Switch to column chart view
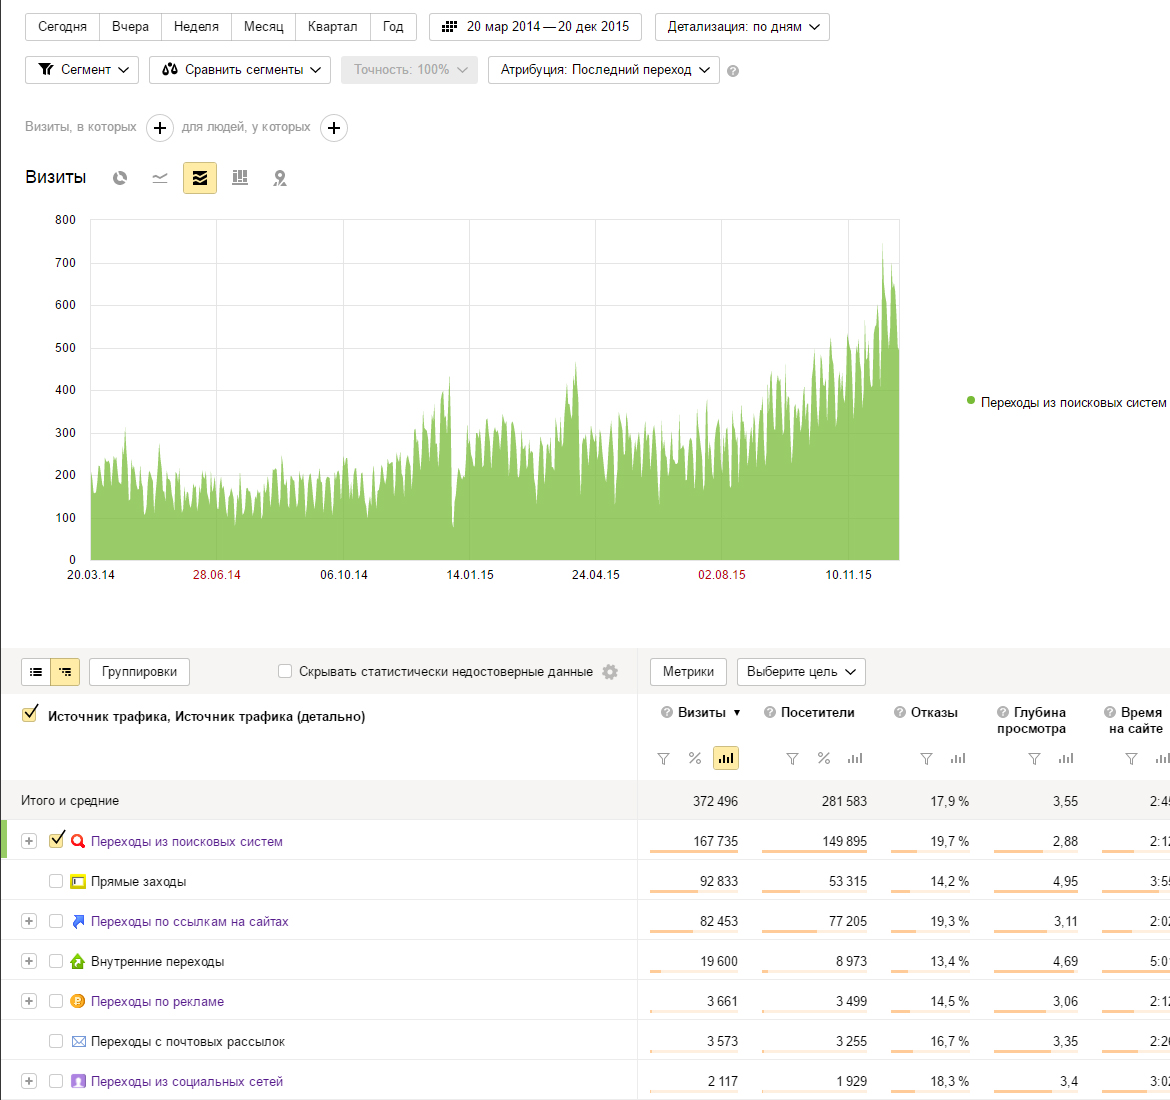This screenshot has width=1170, height=1100. pyautogui.click(x=240, y=178)
